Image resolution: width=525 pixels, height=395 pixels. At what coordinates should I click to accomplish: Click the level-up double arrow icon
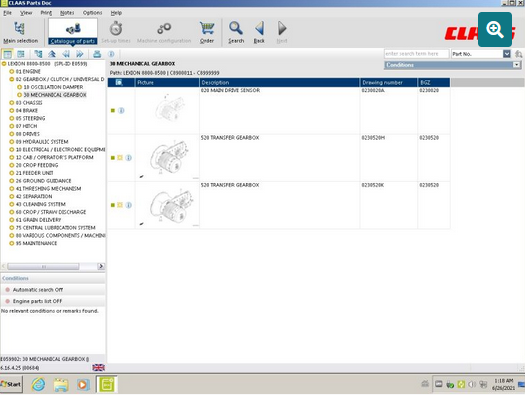pyautogui.click(x=52, y=54)
